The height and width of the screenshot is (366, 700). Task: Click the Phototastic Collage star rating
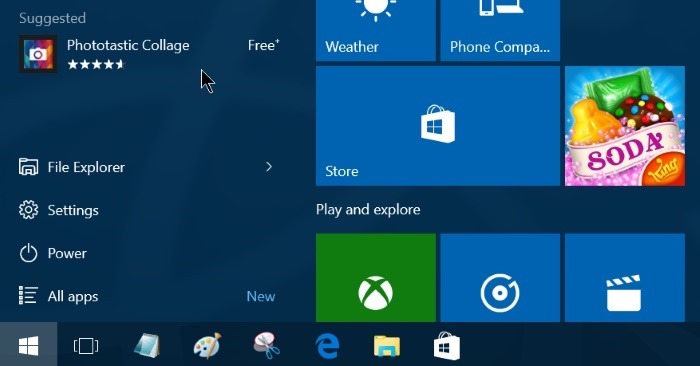click(96, 65)
